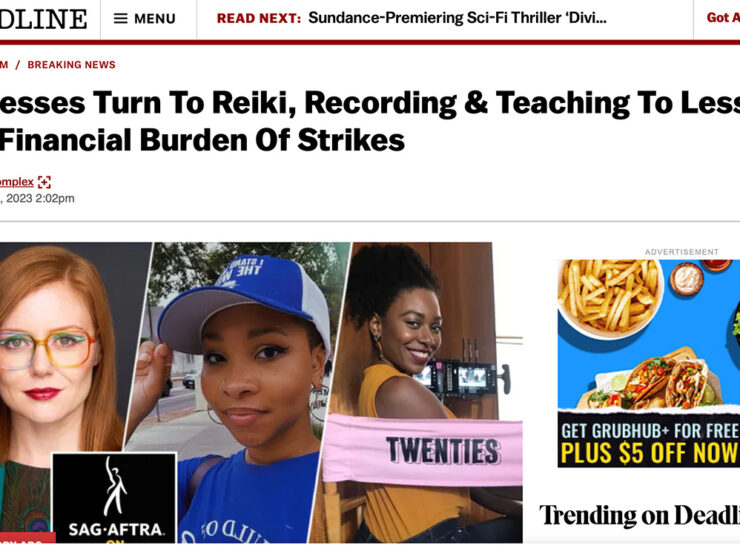Click the READ NEXT label
This screenshot has height=560, width=740.
point(259,18)
